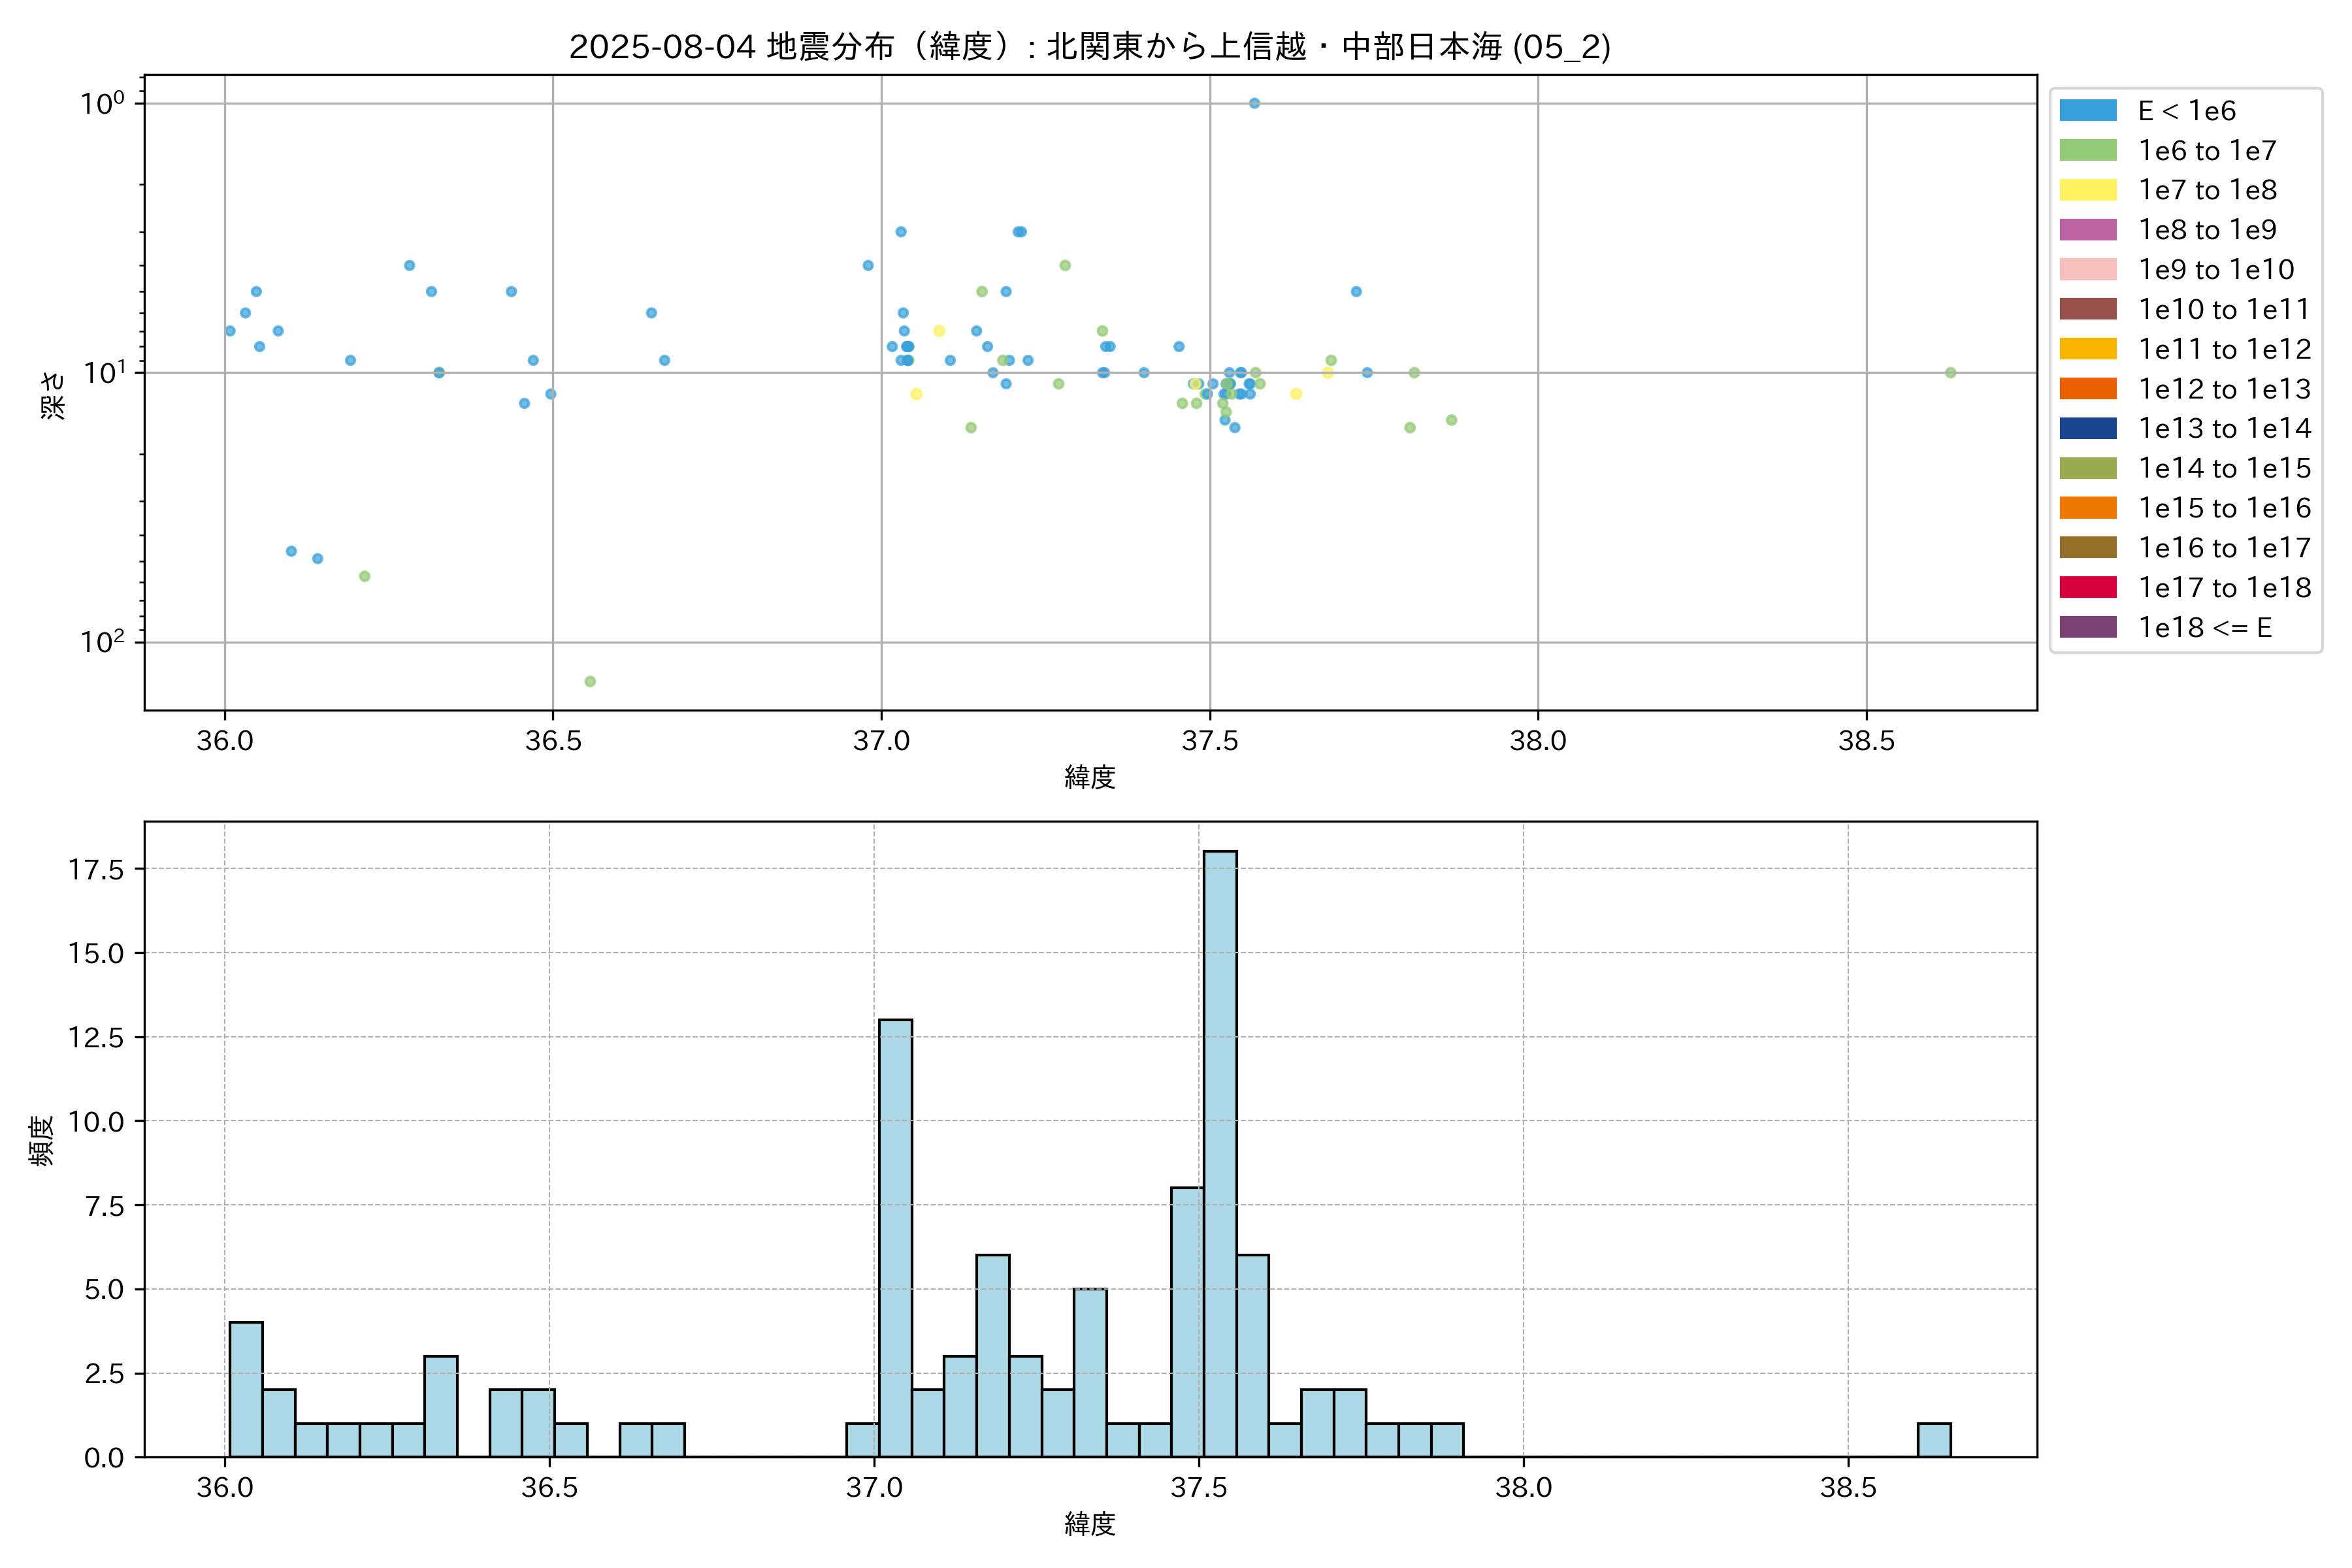Click the isolated histogram bar near 38.6
The width and height of the screenshot is (2352, 1568).
point(1934,1440)
